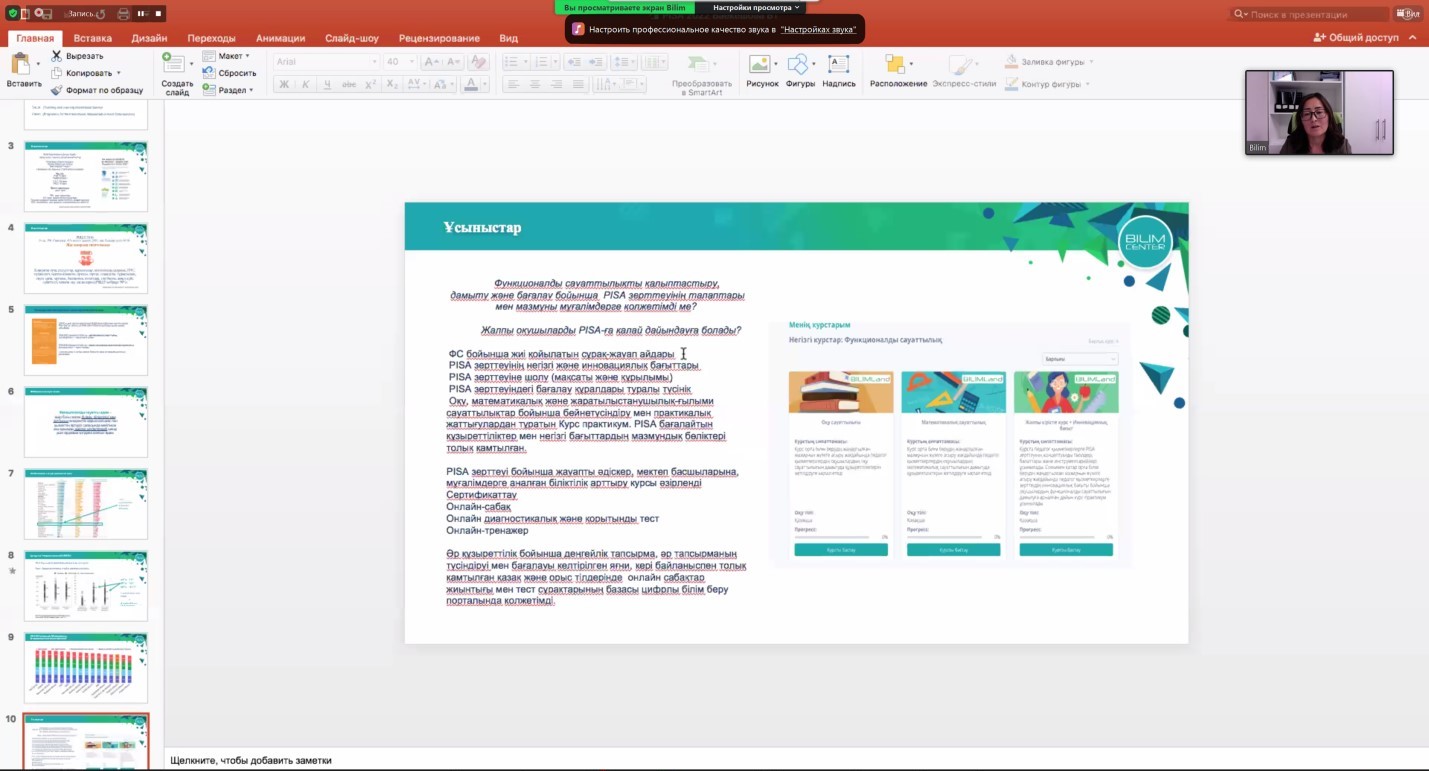Click the Format Painter brush icon
Image resolution: width=1429 pixels, height=771 pixels.
tap(57, 90)
